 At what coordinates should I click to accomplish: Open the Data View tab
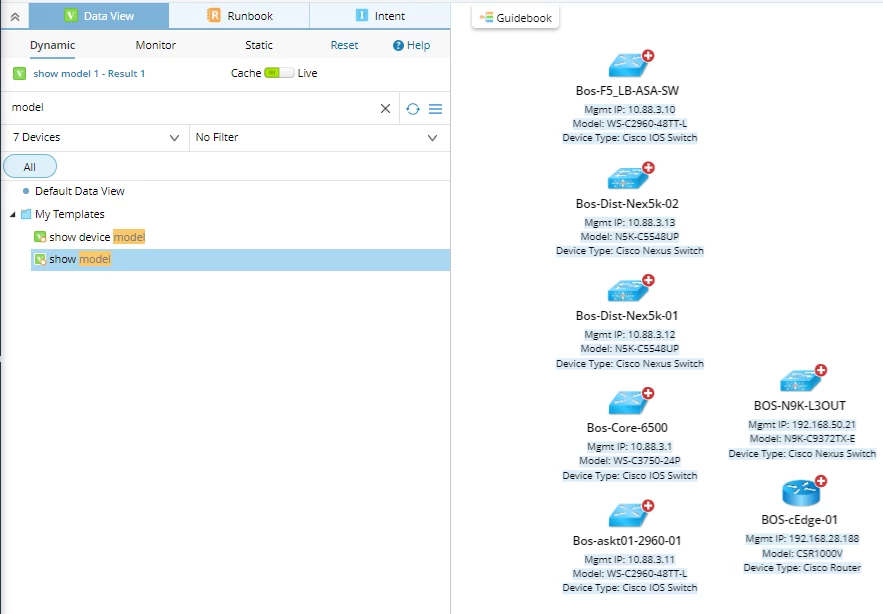[99, 16]
